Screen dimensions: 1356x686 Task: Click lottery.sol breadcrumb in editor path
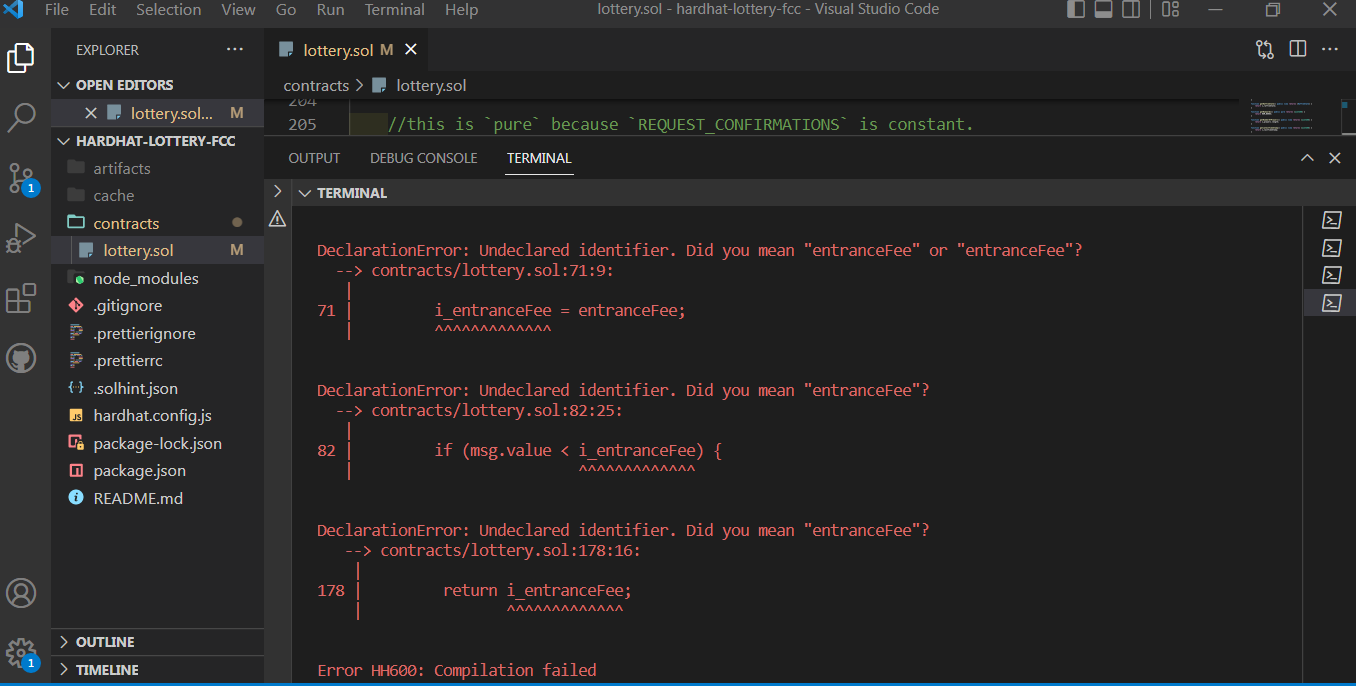431,85
